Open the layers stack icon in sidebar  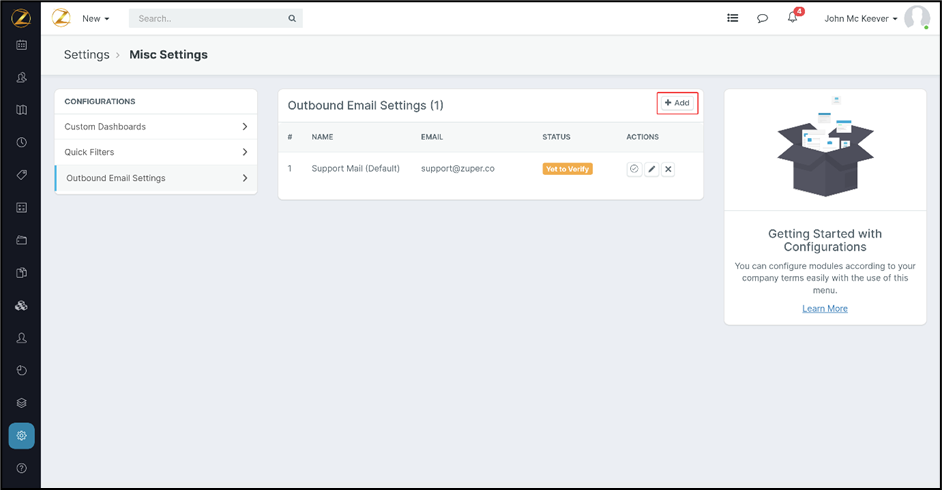tap(22, 403)
